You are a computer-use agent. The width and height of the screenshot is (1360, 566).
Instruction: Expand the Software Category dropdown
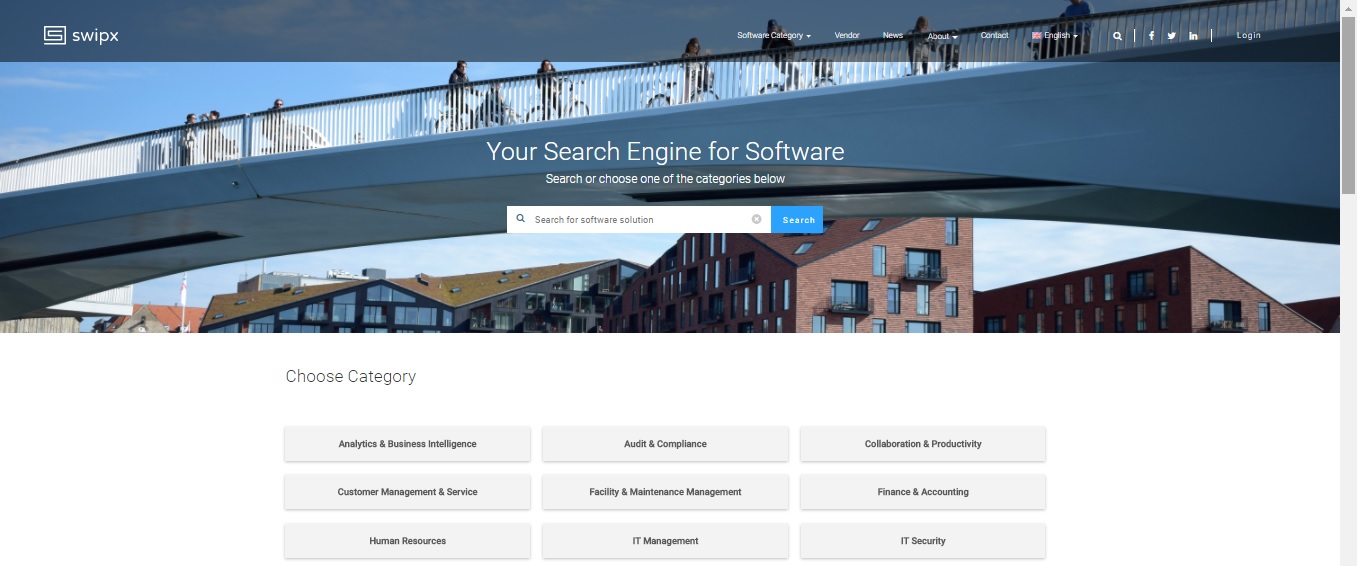tap(773, 36)
